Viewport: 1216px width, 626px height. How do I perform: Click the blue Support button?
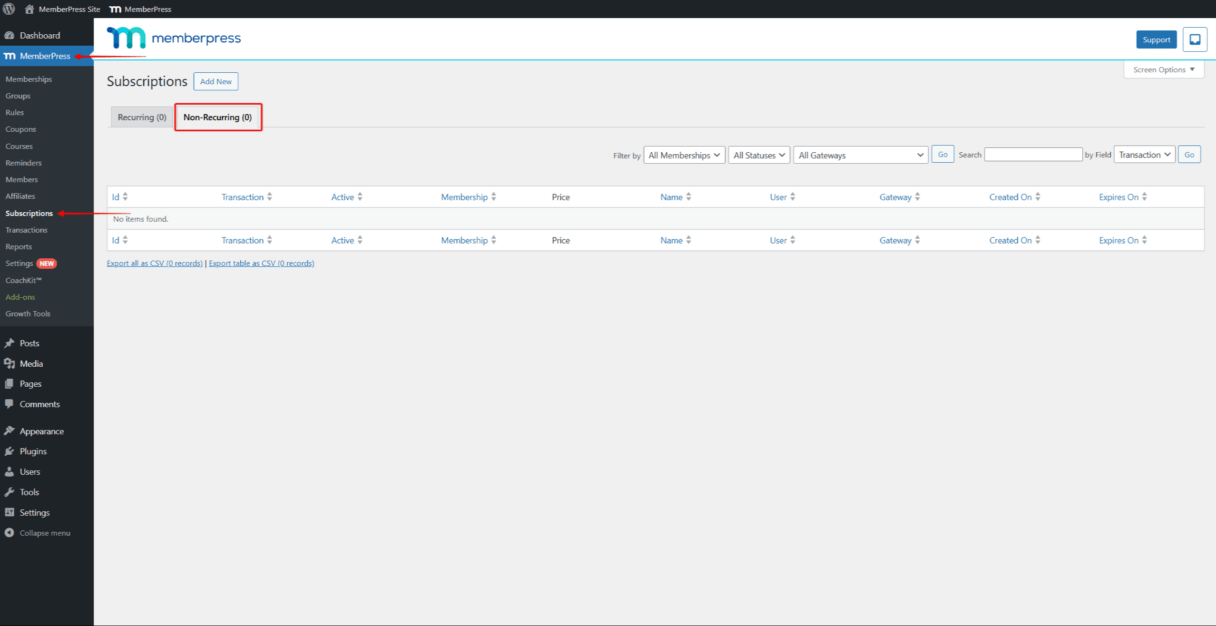coord(1156,39)
